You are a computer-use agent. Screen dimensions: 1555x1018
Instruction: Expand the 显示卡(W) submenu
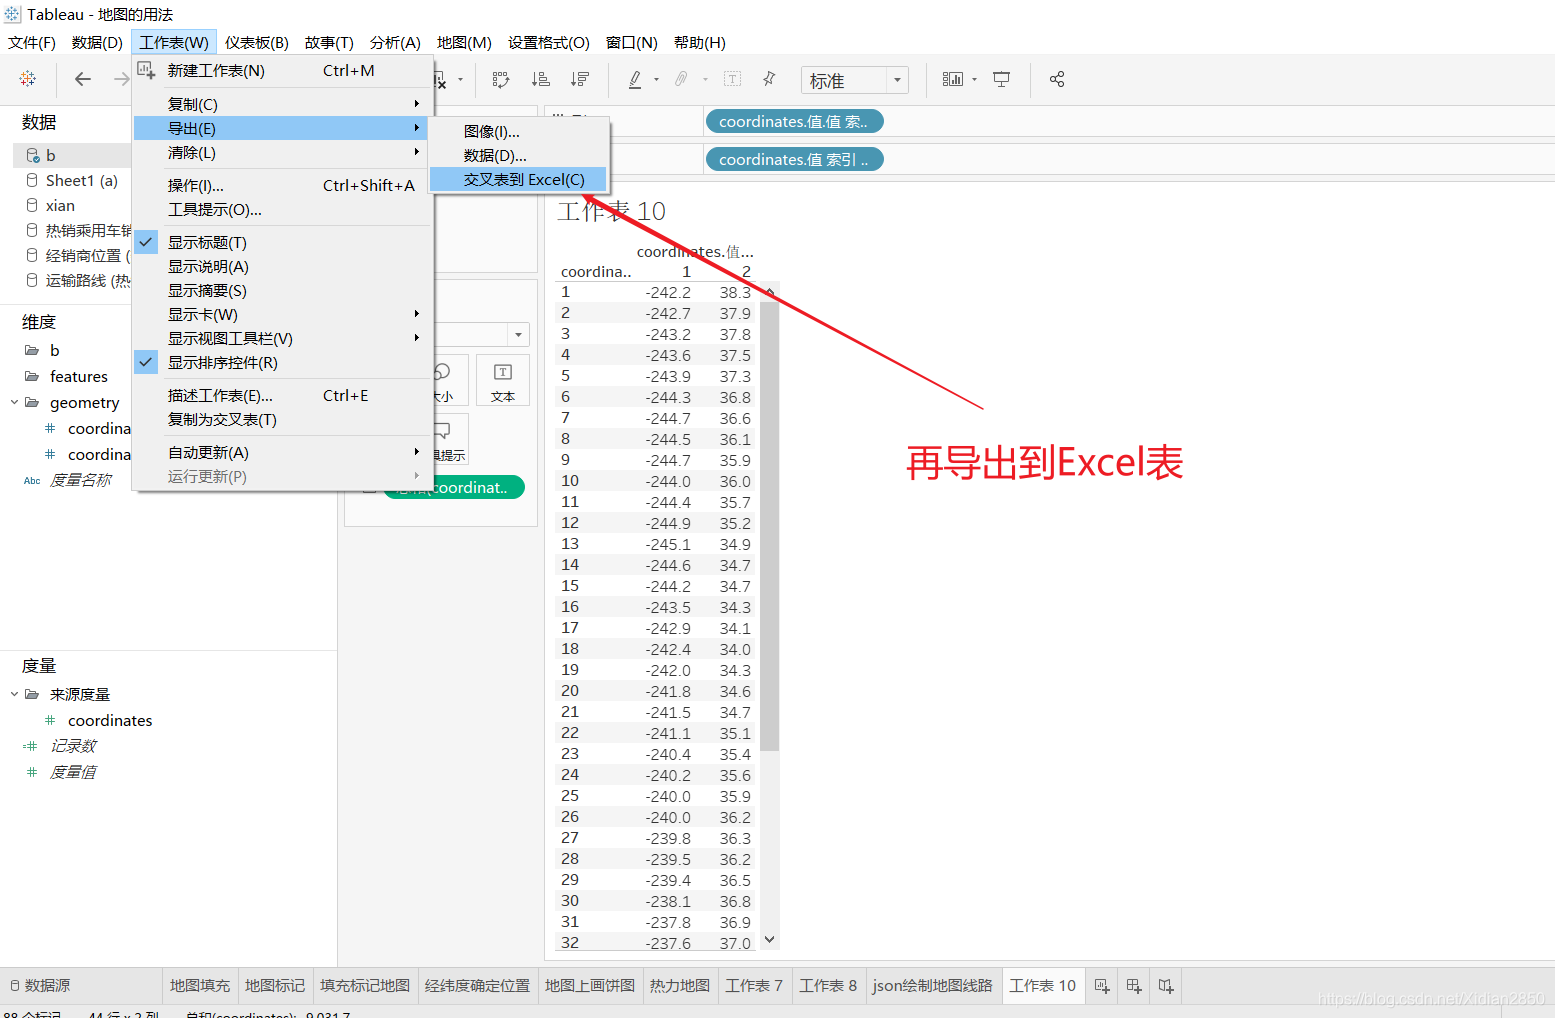283,314
